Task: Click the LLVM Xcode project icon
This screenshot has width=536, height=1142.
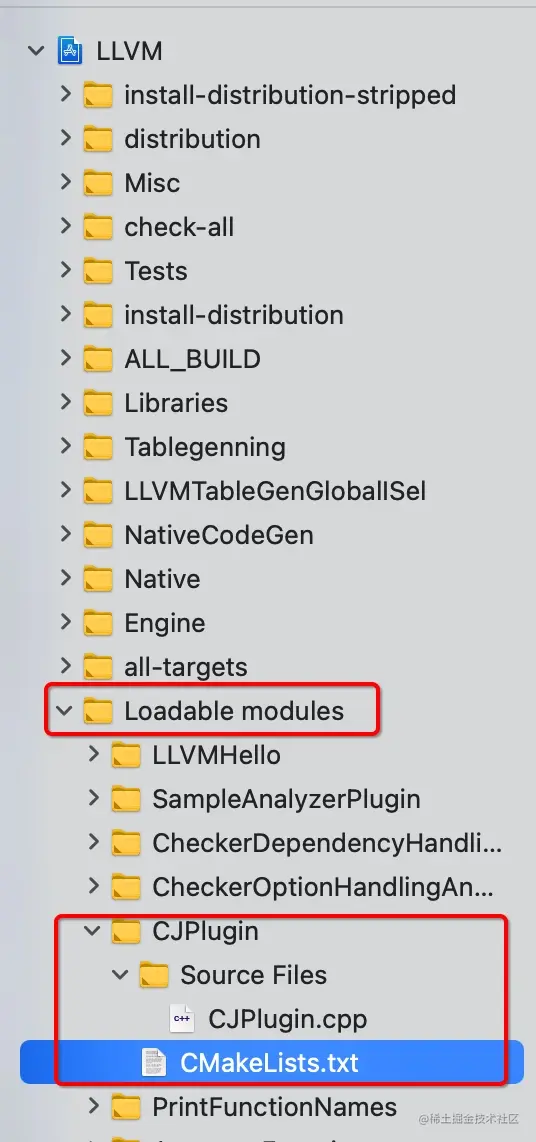Action: pos(70,52)
